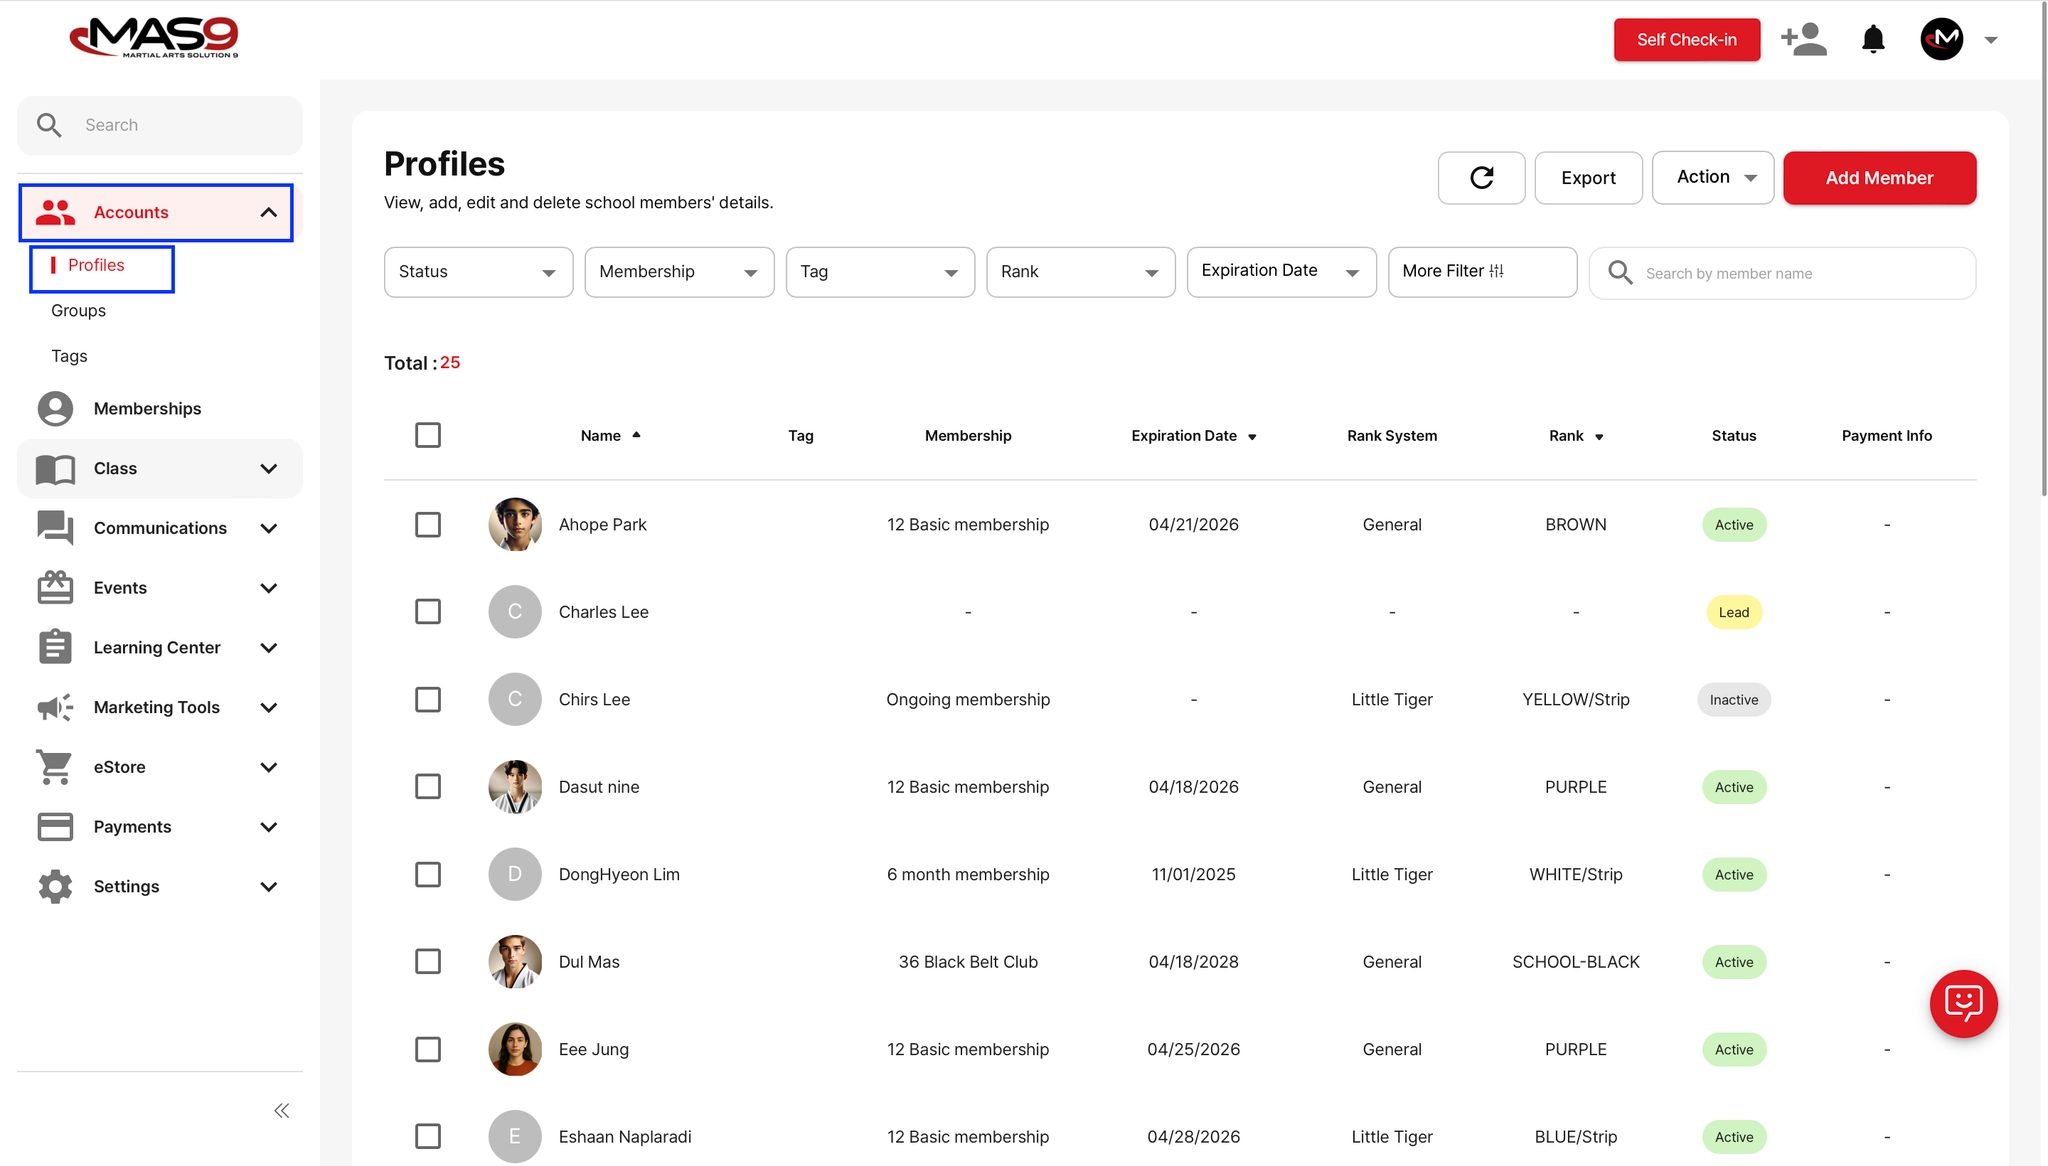Image resolution: width=2048 pixels, height=1166 pixels.
Task: Collapse sidebar with double-chevron icon
Action: pos(282,1111)
